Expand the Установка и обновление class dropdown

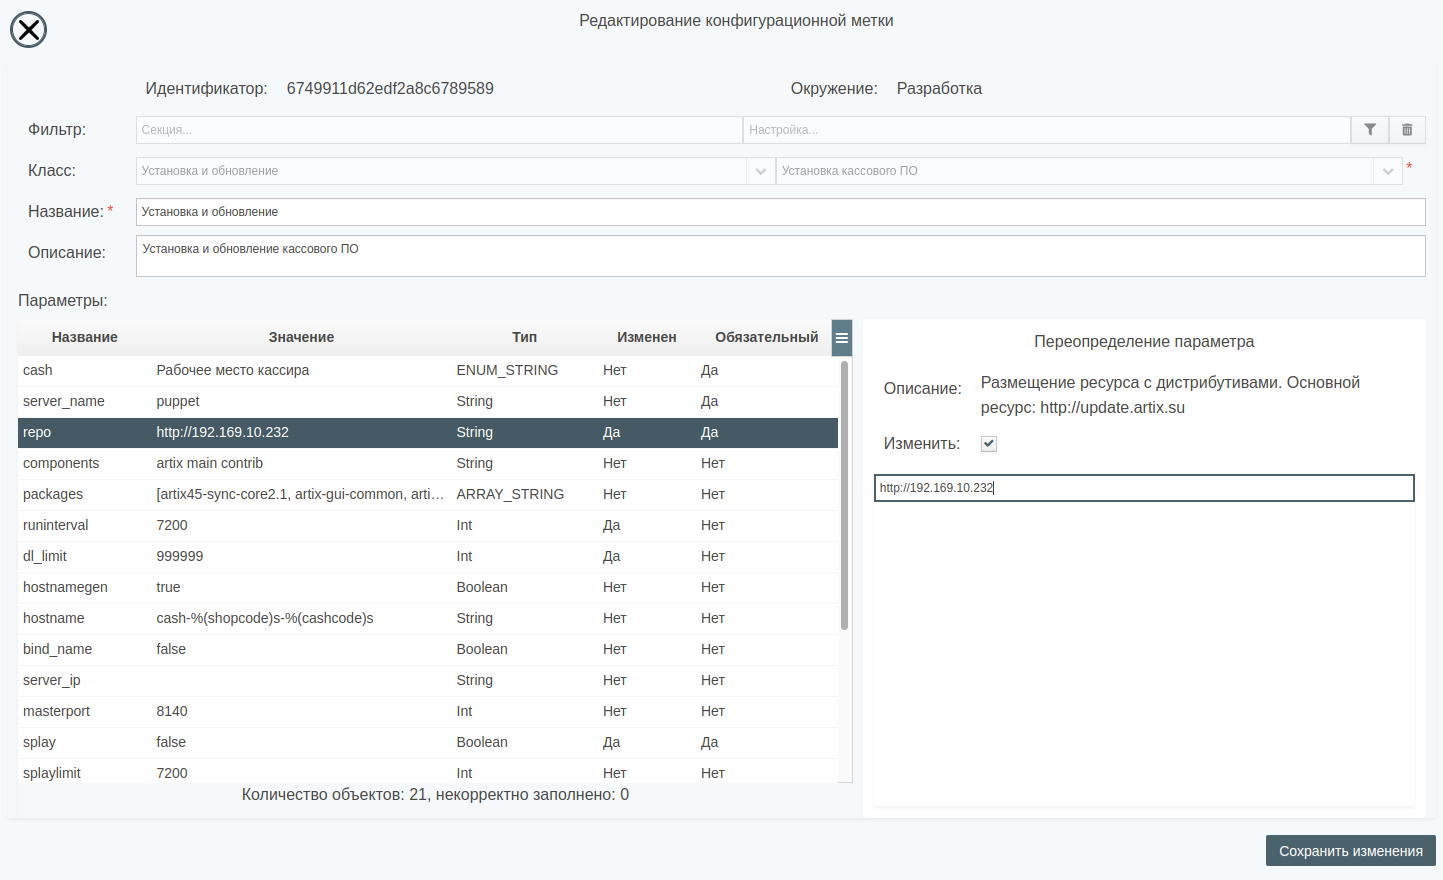[x=761, y=171]
